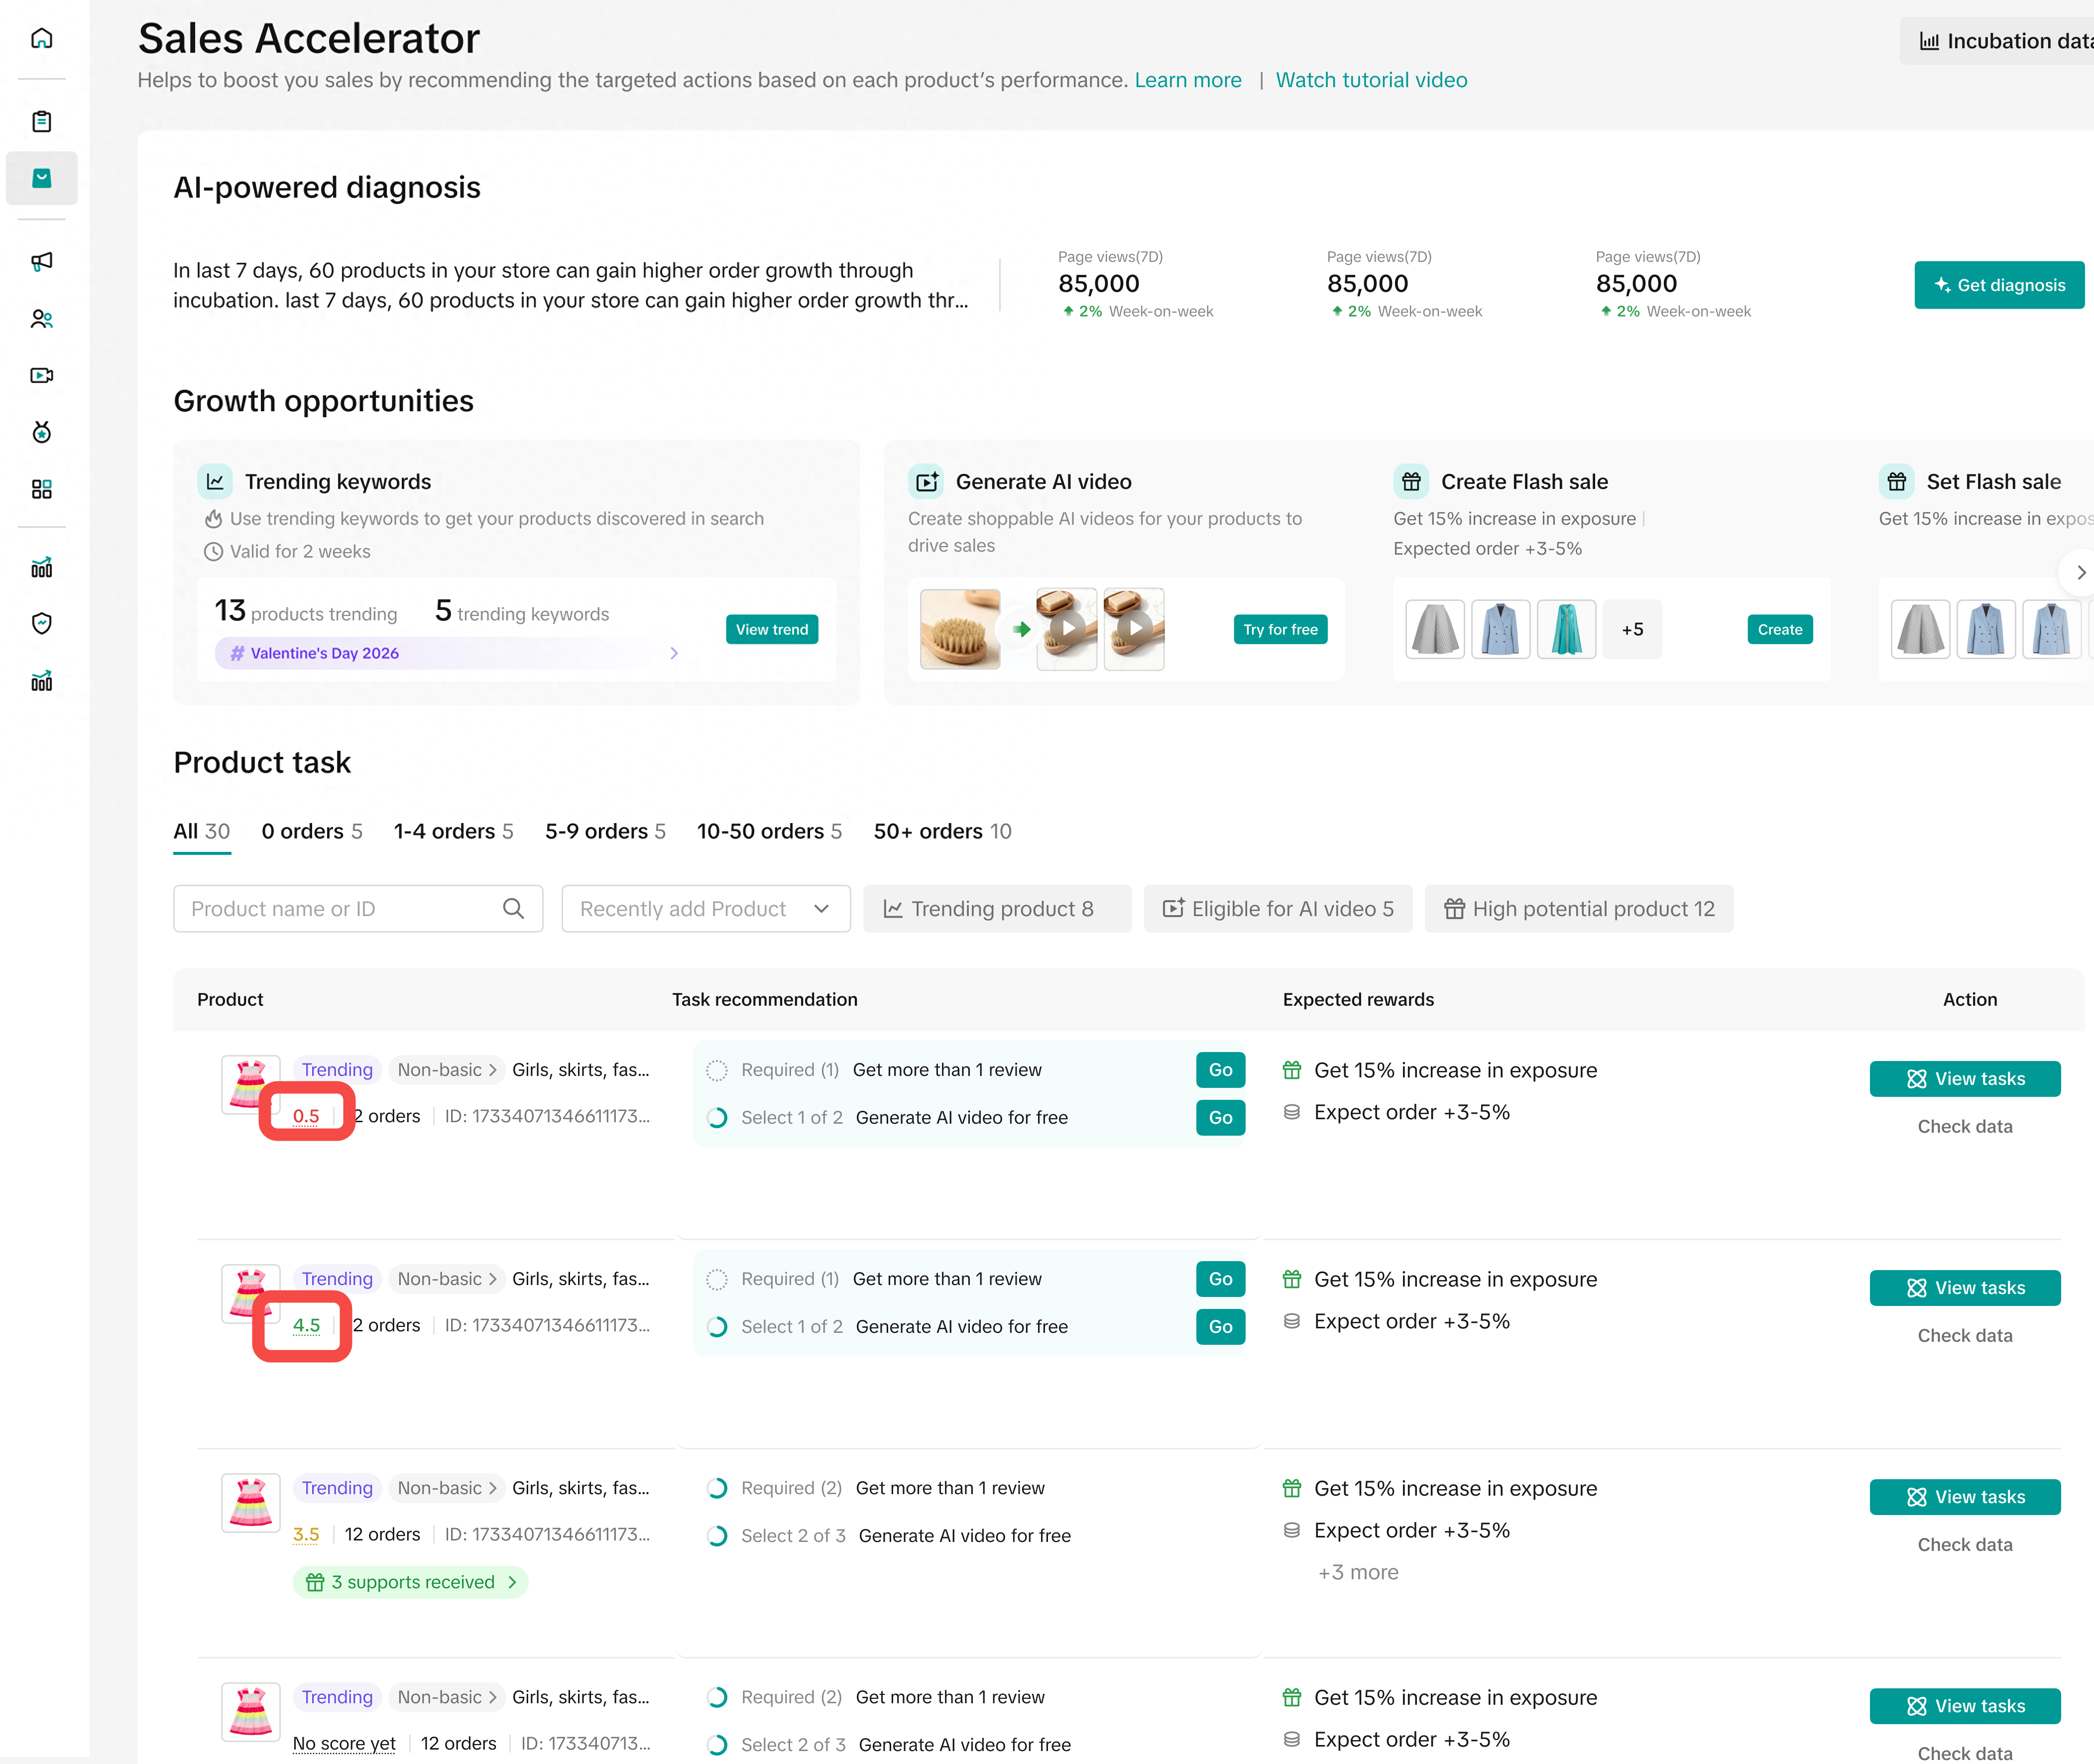Toggle the Eligible for AI video 5 filter

click(x=1278, y=908)
